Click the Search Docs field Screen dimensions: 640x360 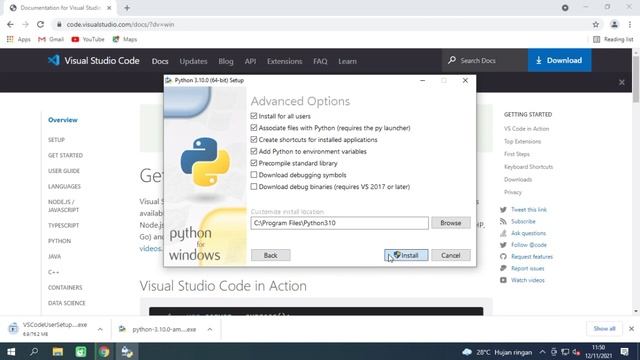pyautogui.click(x=484, y=60)
